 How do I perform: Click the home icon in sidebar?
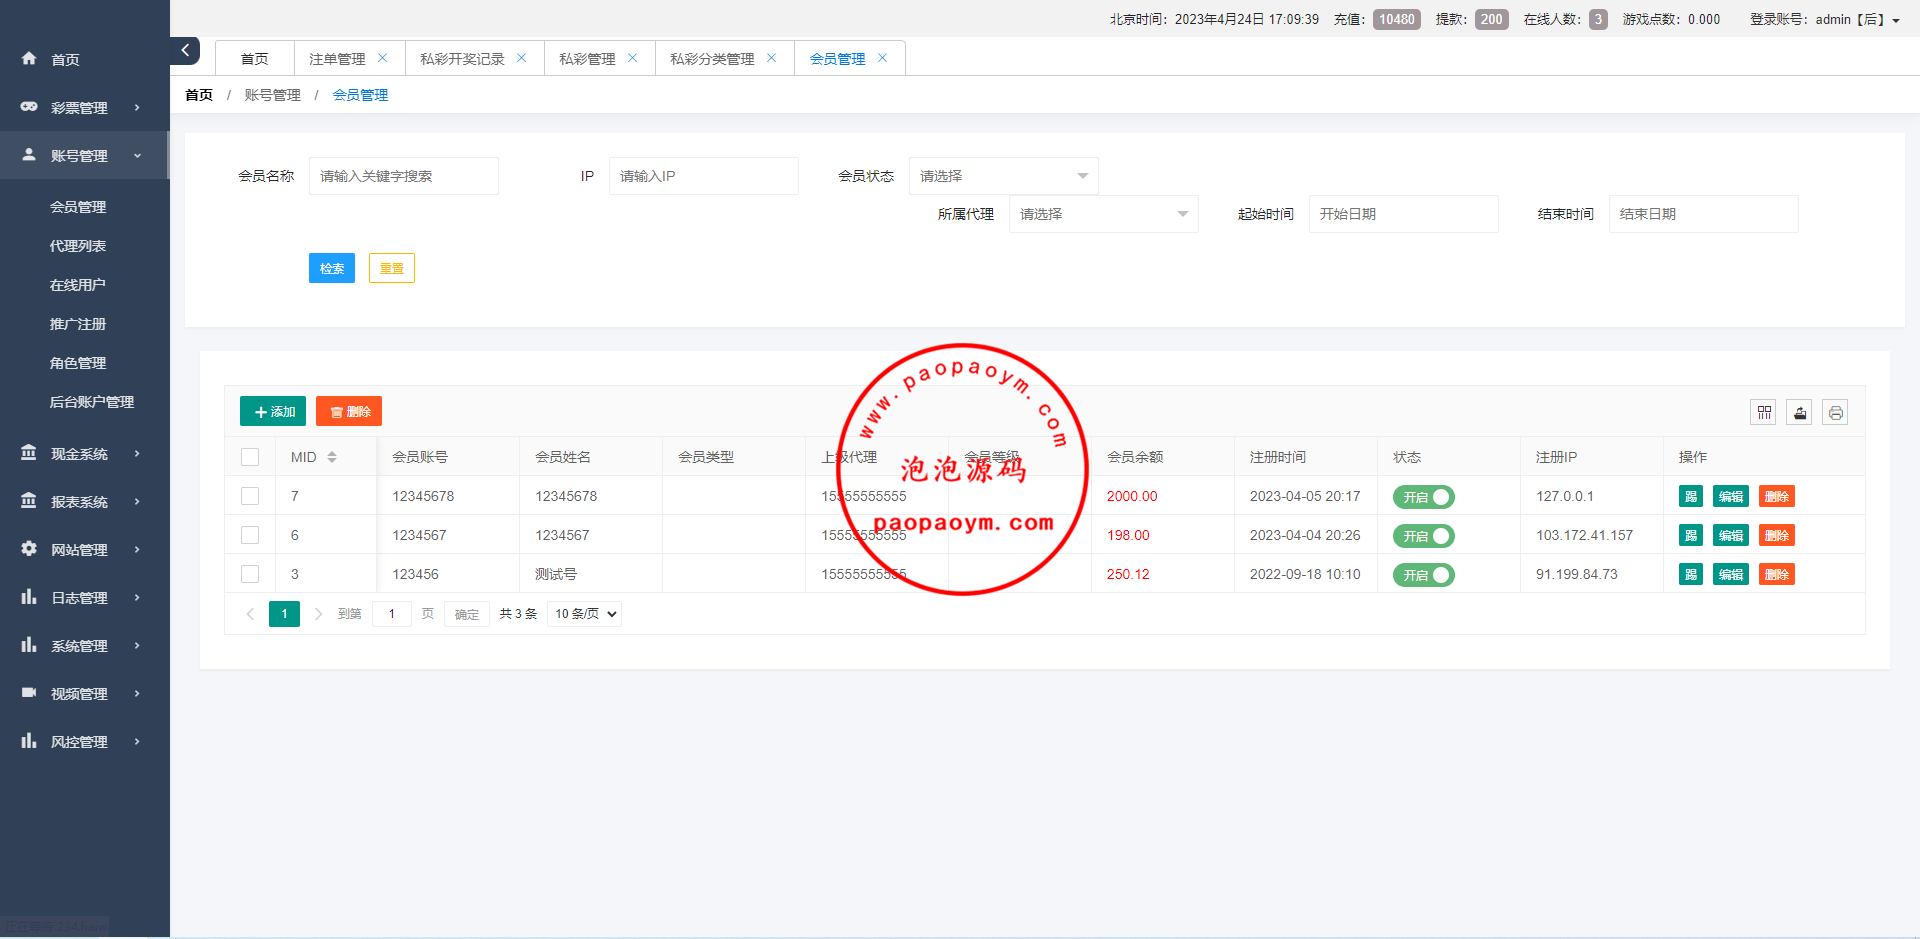[29, 59]
